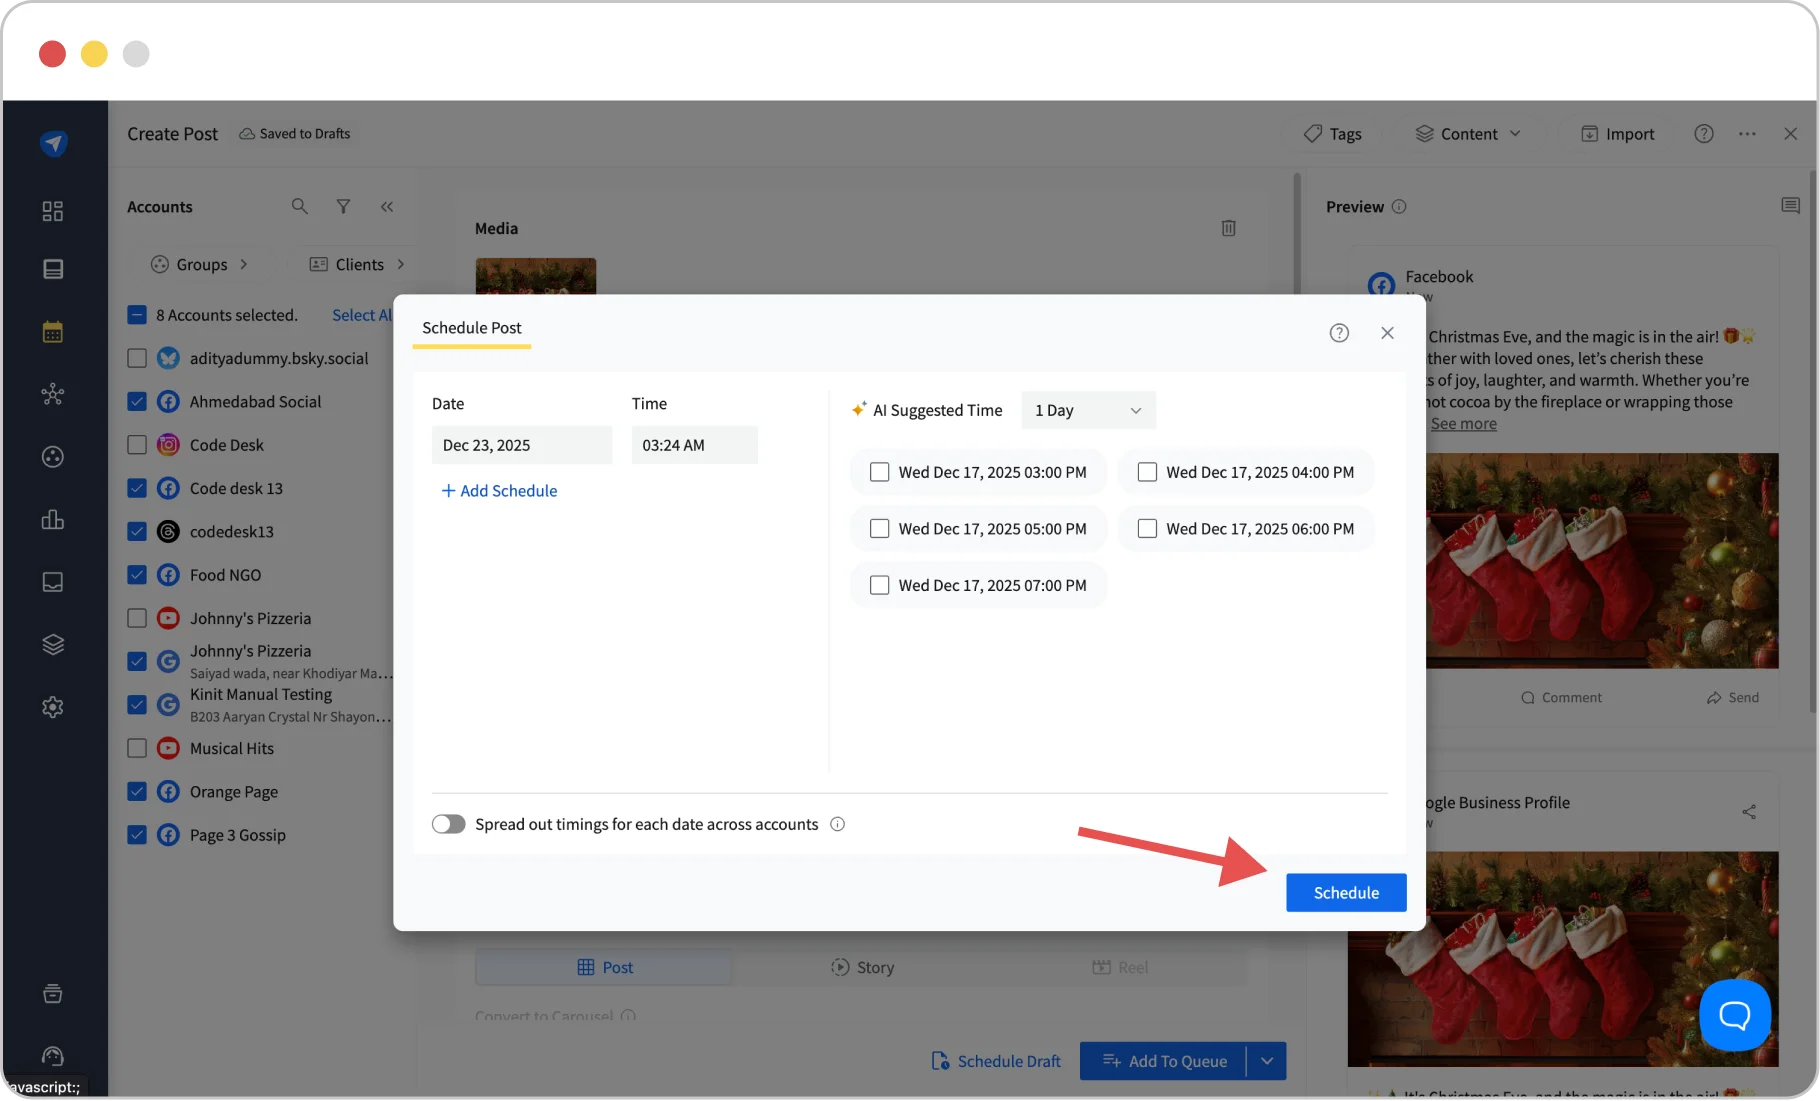Open the blue chat support bubble

[1734, 1015]
